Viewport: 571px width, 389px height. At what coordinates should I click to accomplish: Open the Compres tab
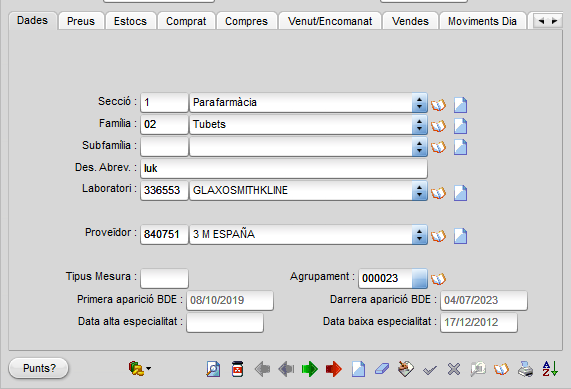(247, 21)
